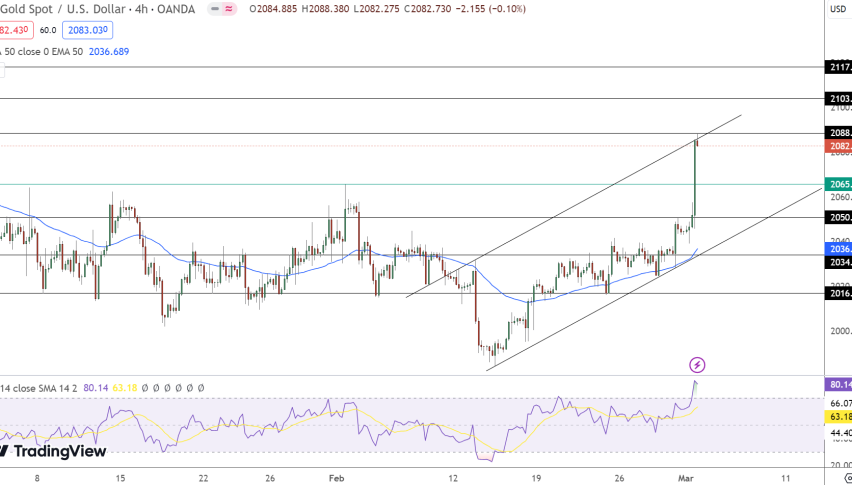
Task: Click the '19' date label on time axis
Action: pos(536,478)
